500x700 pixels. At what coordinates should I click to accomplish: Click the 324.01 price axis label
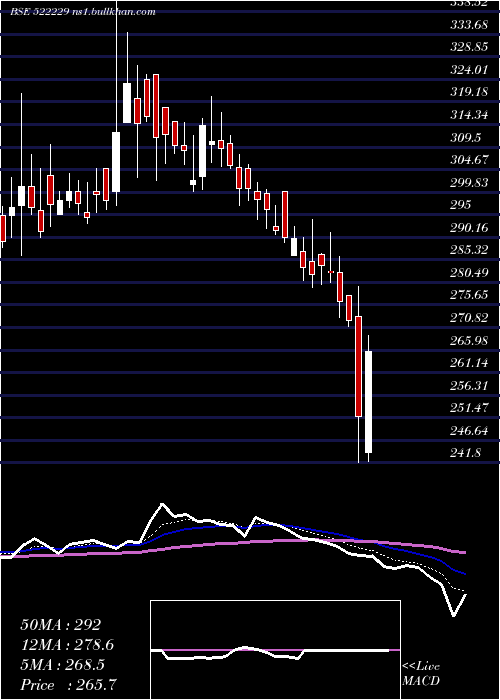(x=468, y=70)
